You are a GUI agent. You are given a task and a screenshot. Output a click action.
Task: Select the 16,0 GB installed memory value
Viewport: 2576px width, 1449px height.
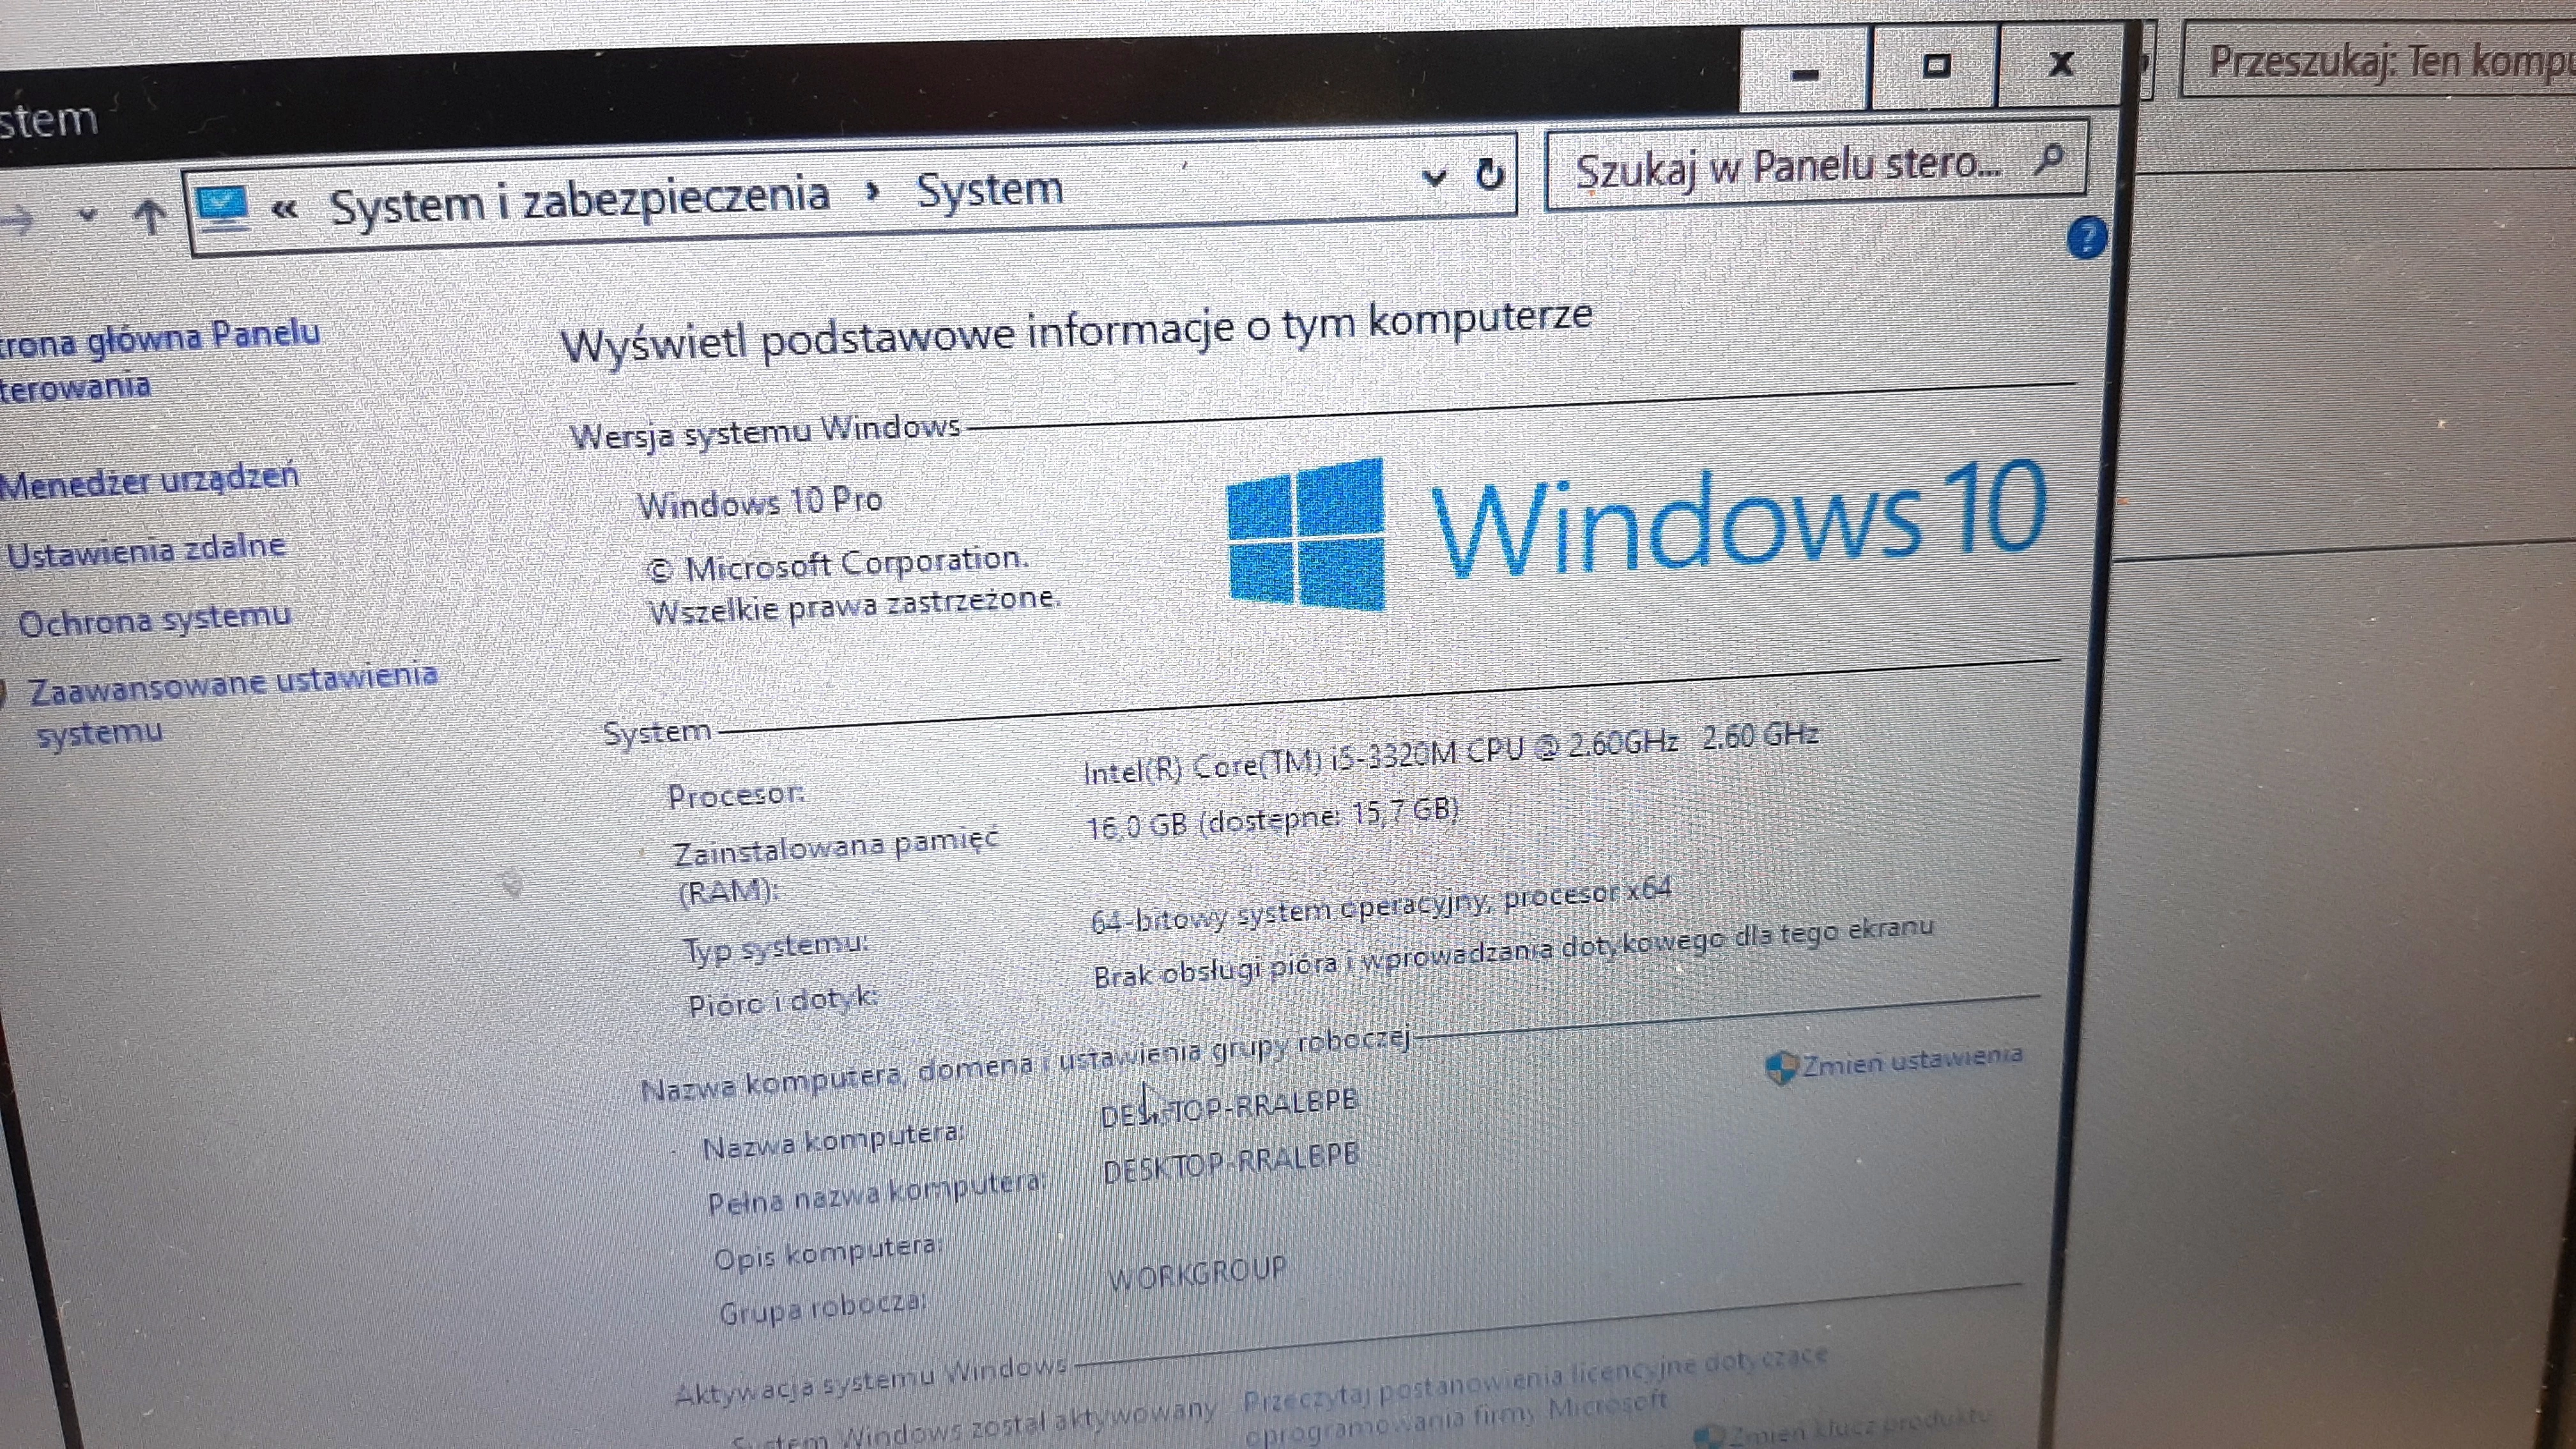click(1273, 819)
